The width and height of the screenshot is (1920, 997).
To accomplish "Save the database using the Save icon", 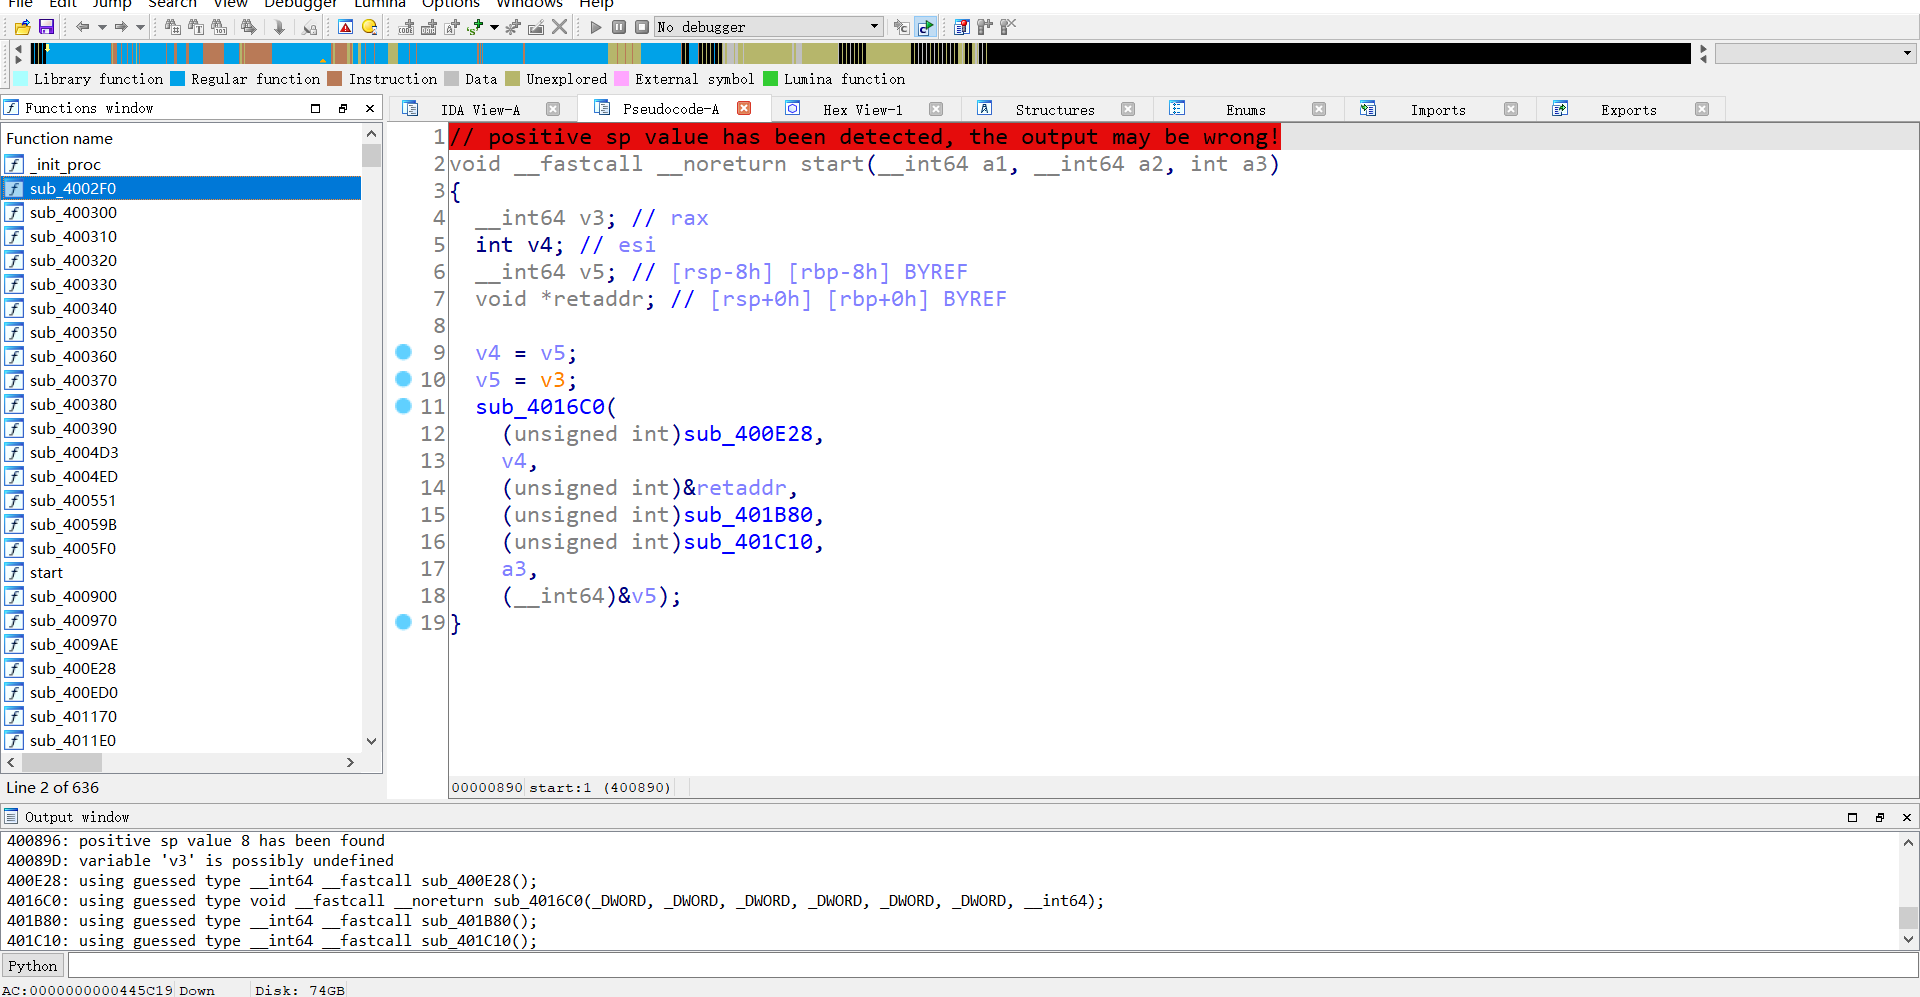I will [47, 27].
